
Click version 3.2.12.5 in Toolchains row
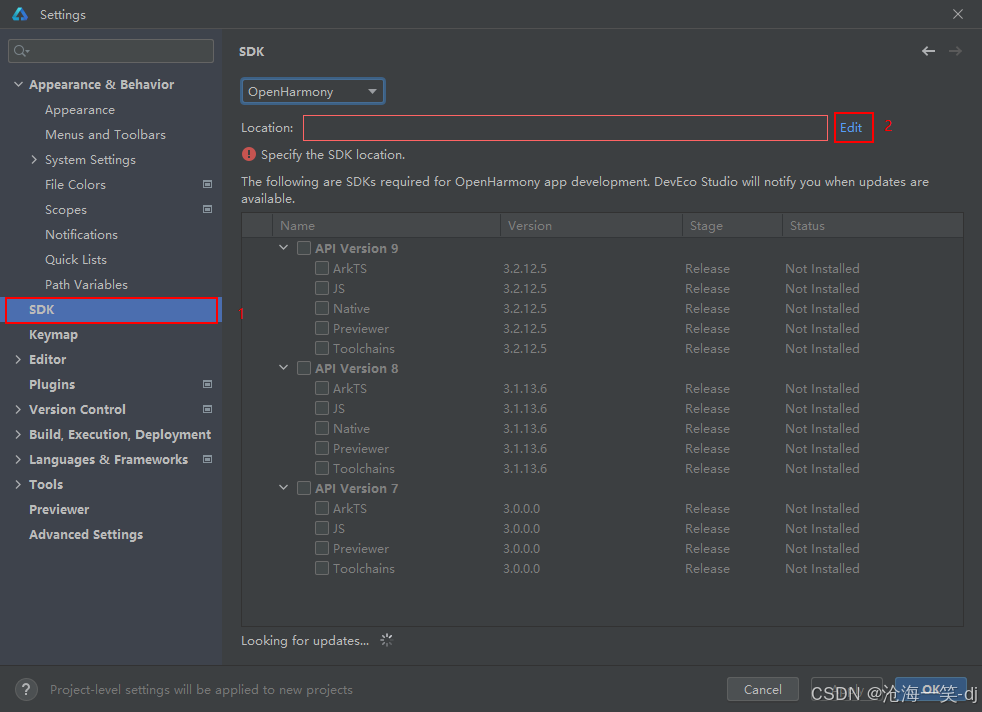click(525, 348)
